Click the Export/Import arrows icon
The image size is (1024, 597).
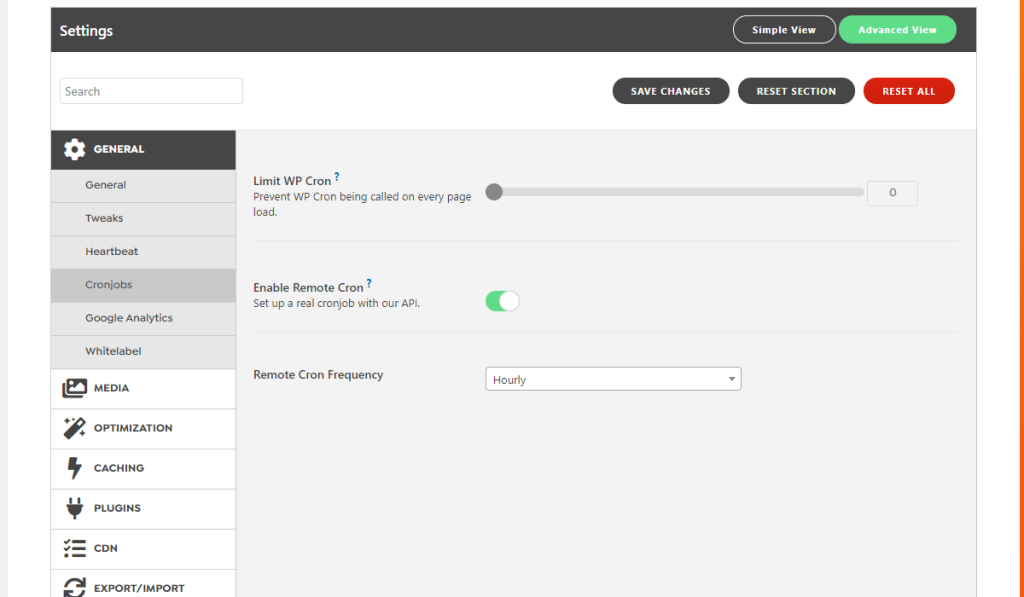coord(74,587)
